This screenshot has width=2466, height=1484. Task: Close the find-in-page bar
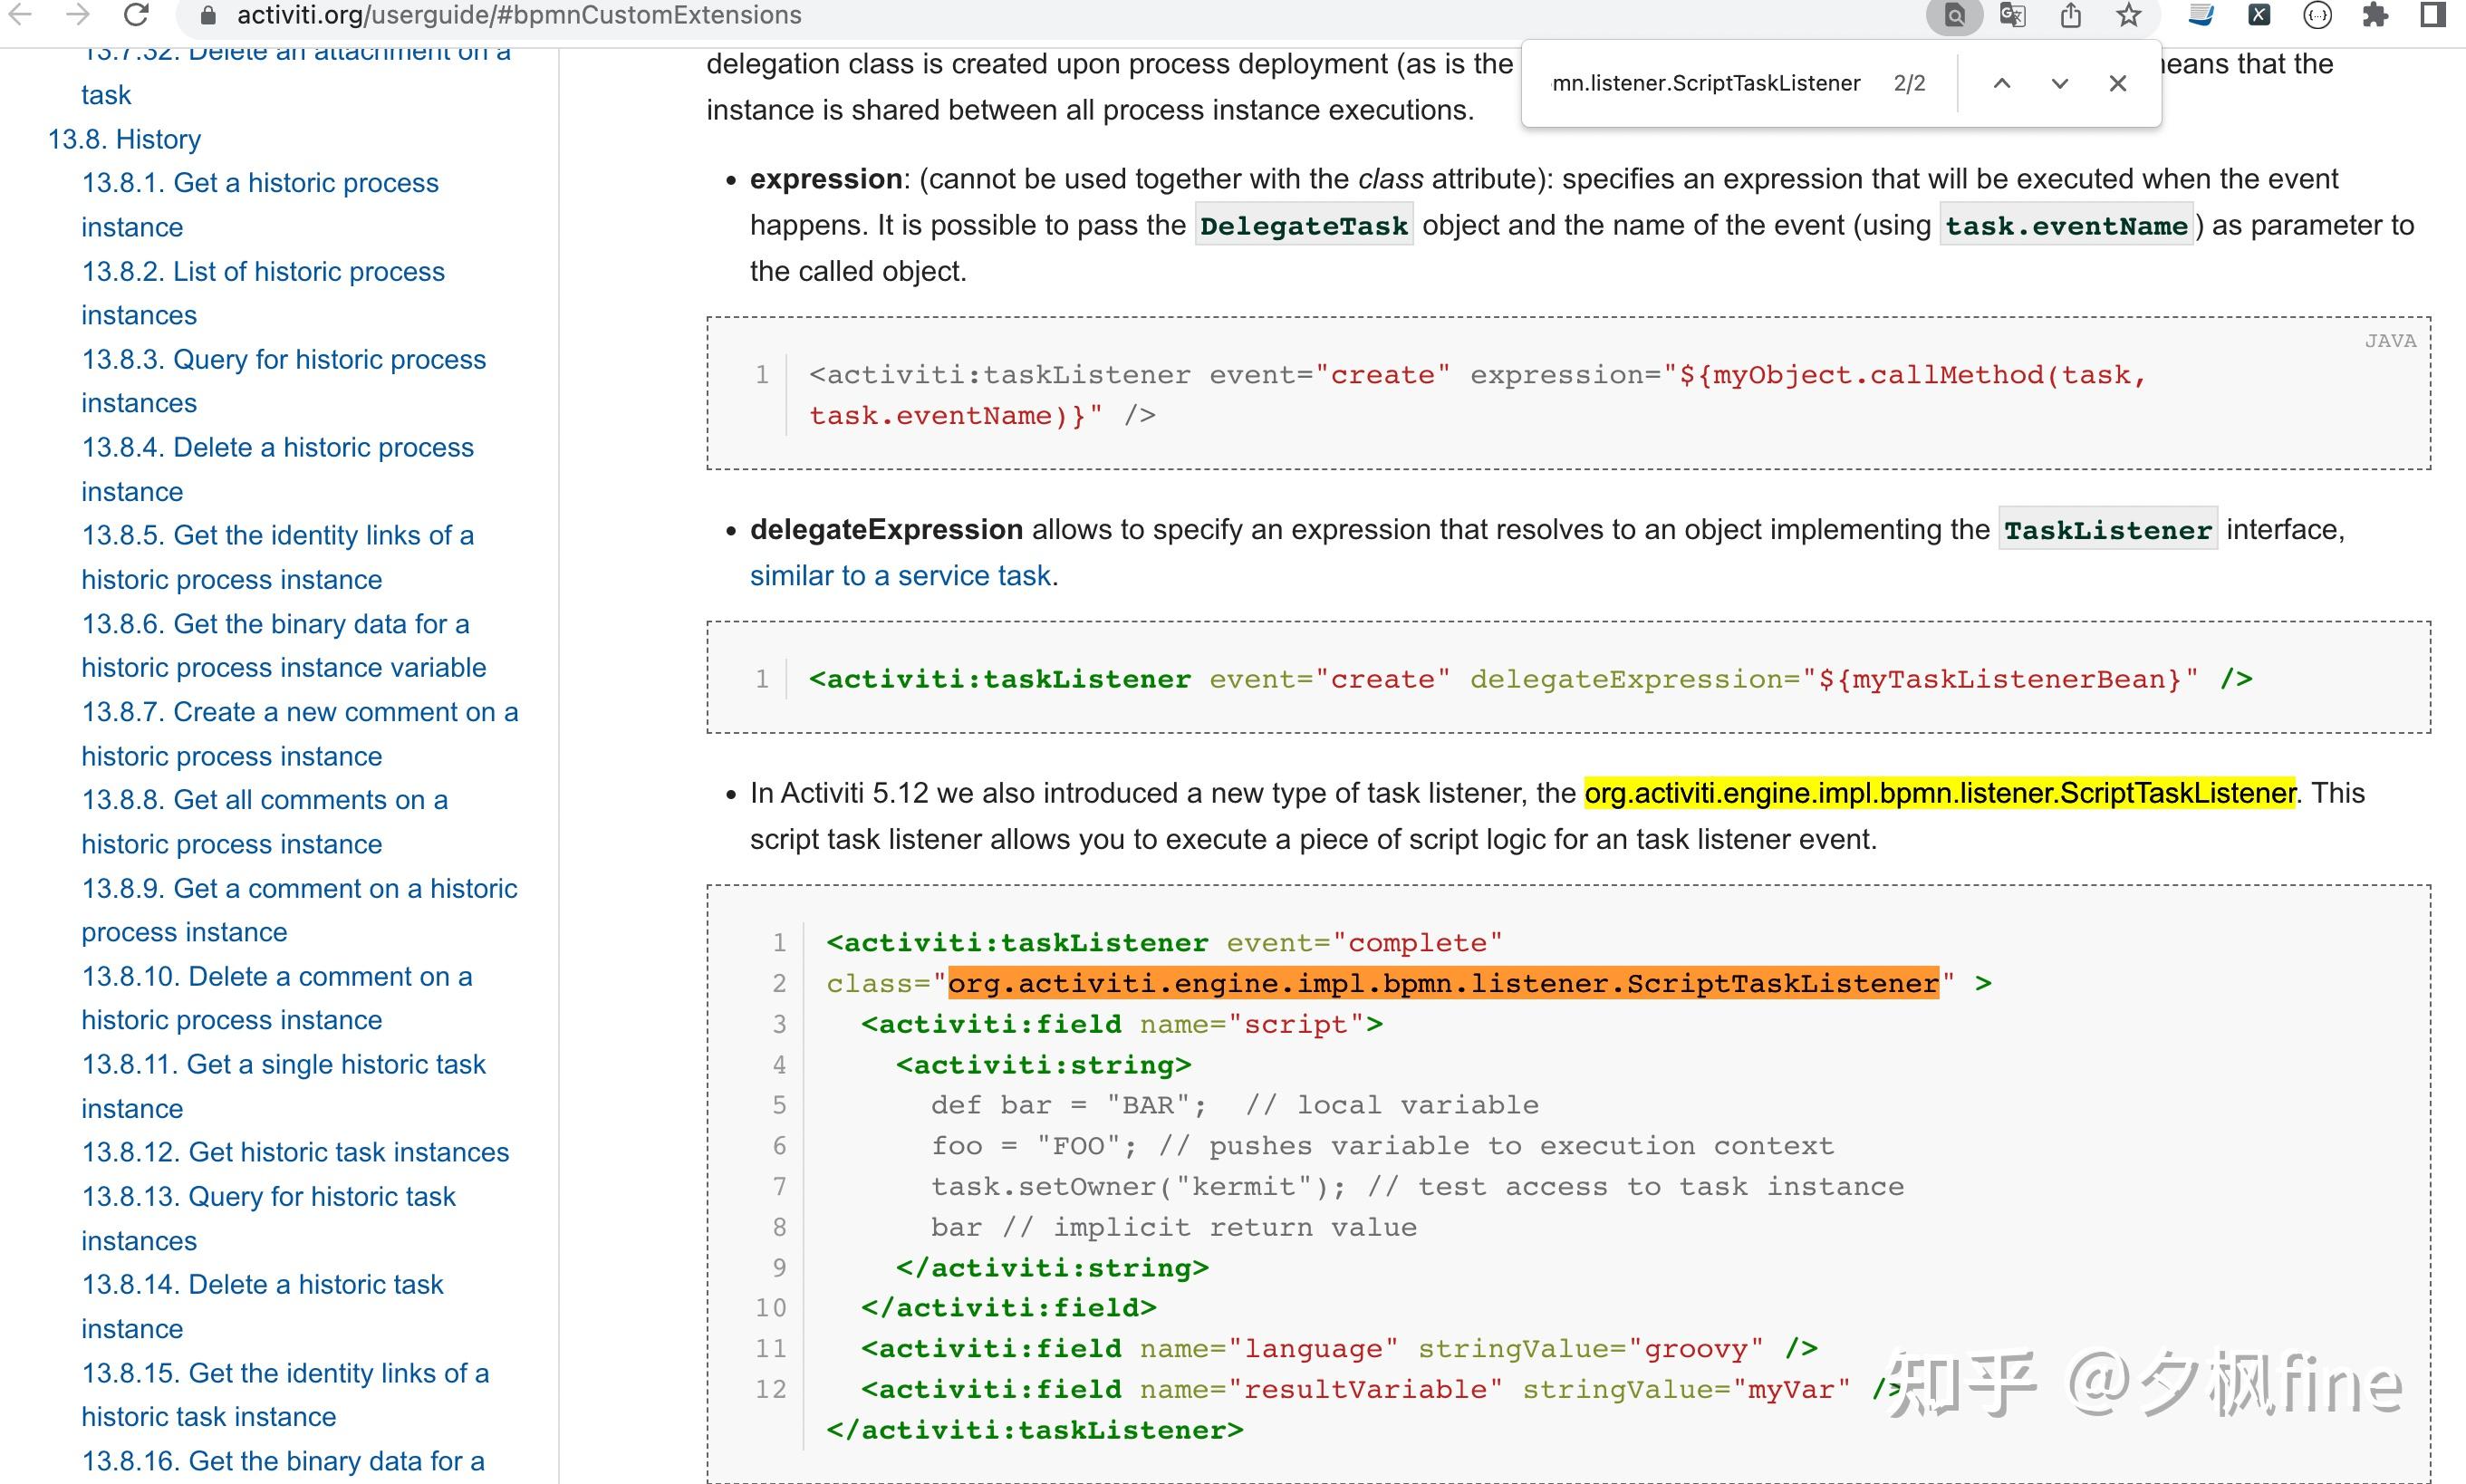click(x=2117, y=83)
